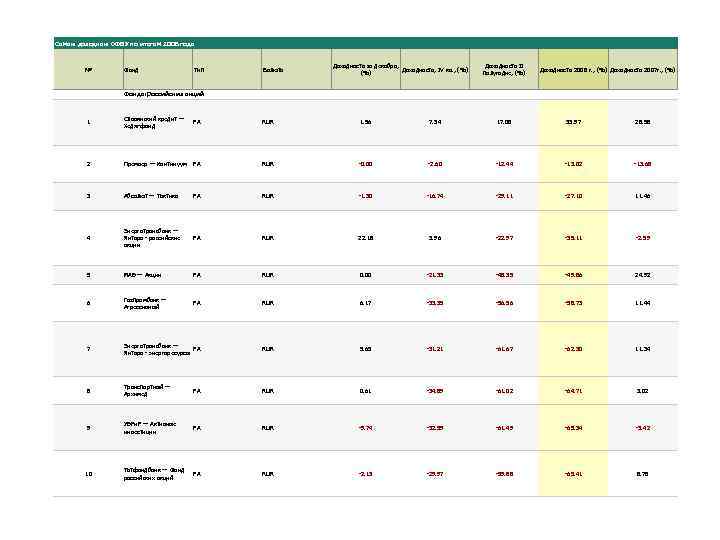This screenshot has width=720, height=540.
Task: Click the half-year value -12.44 in row 2
Action: [x=504, y=164]
